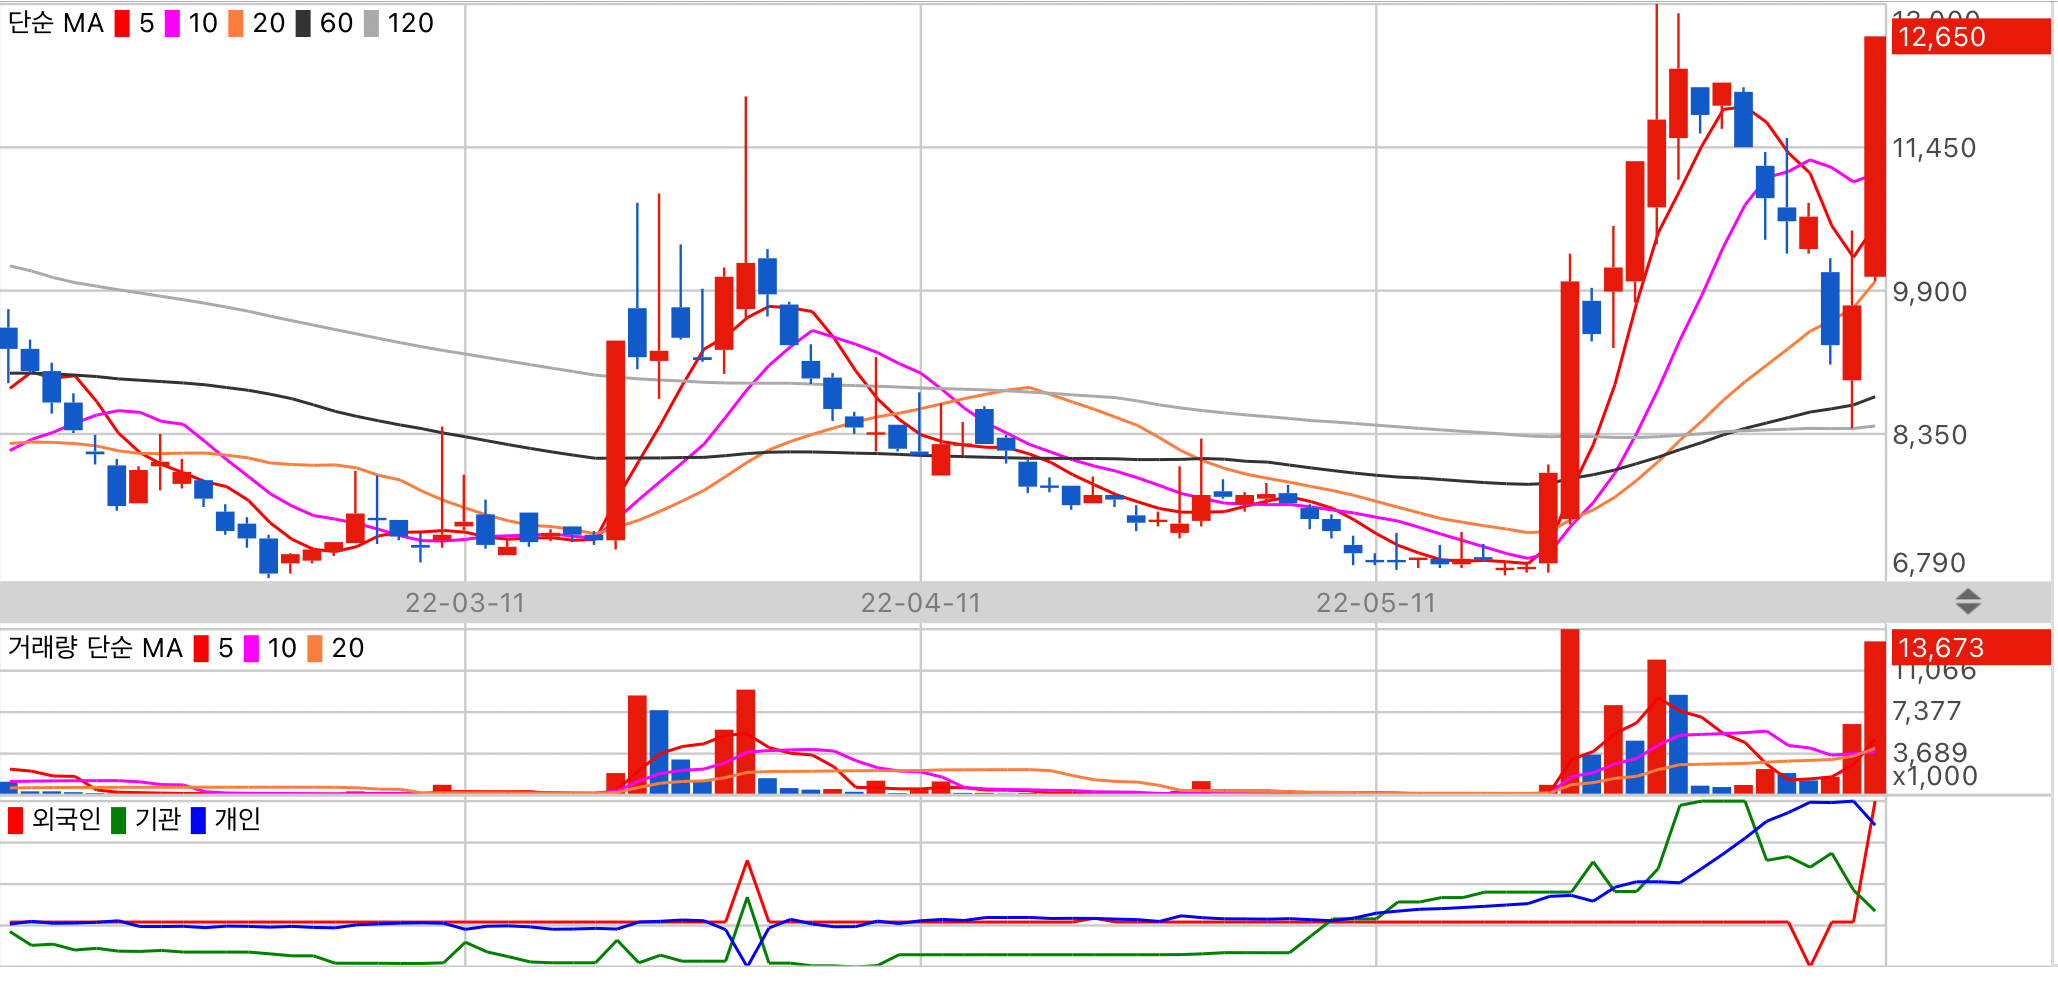The width and height of the screenshot is (2058, 984).
Task: Click the red volume MA 5 swatch
Action: pyautogui.click(x=201, y=648)
